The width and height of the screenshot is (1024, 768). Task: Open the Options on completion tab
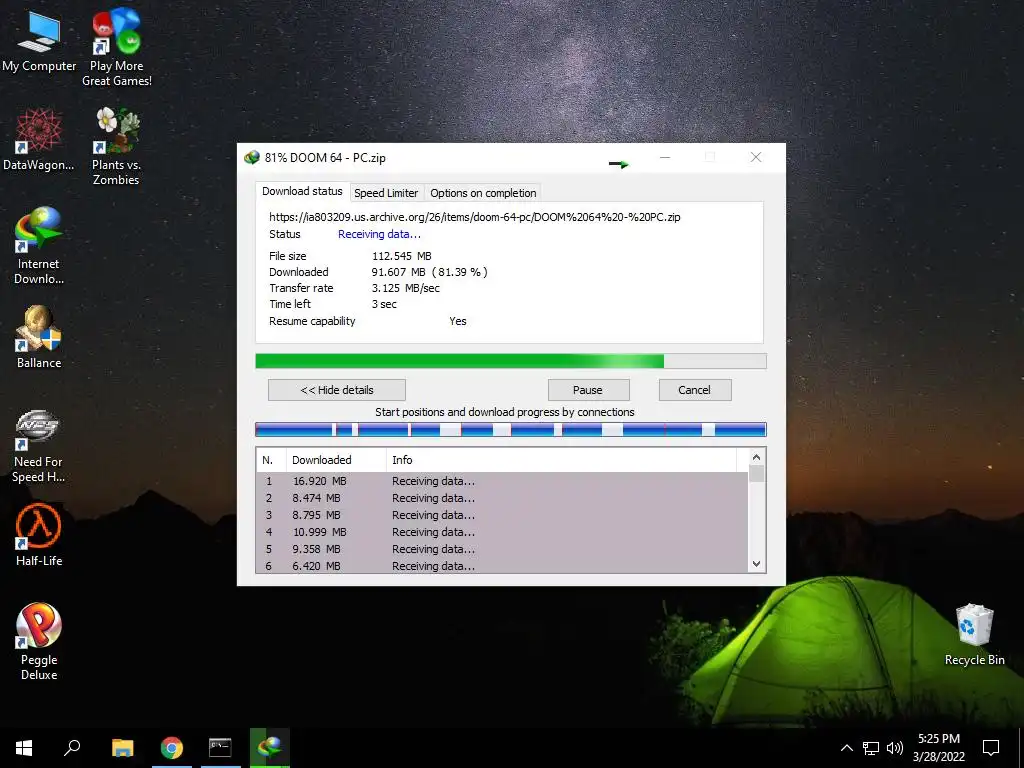point(483,193)
